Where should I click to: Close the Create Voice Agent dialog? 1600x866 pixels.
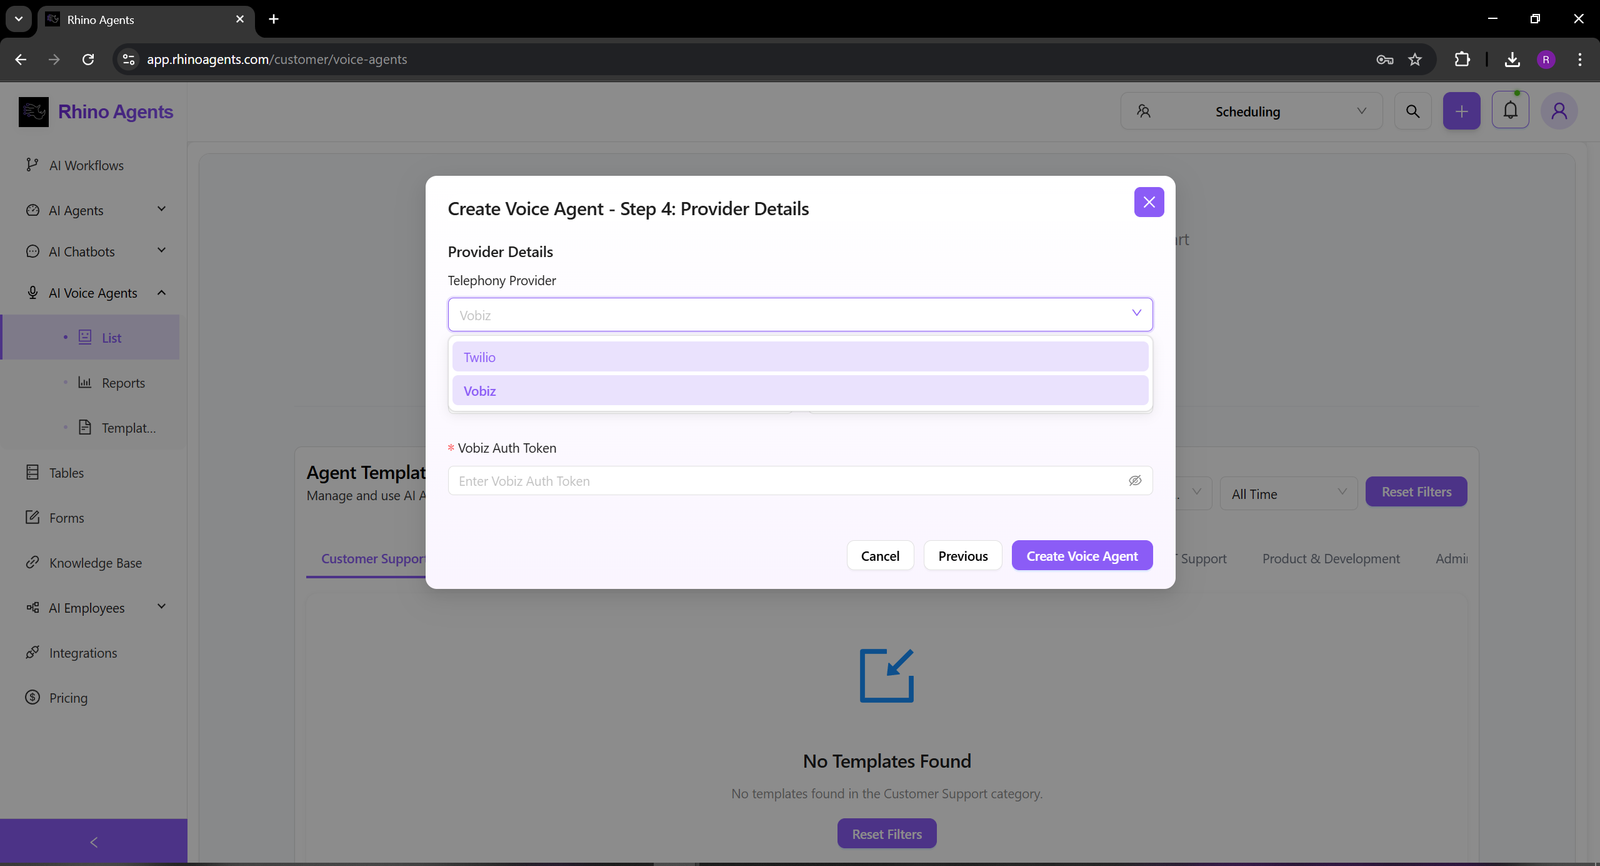(1149, 202)
